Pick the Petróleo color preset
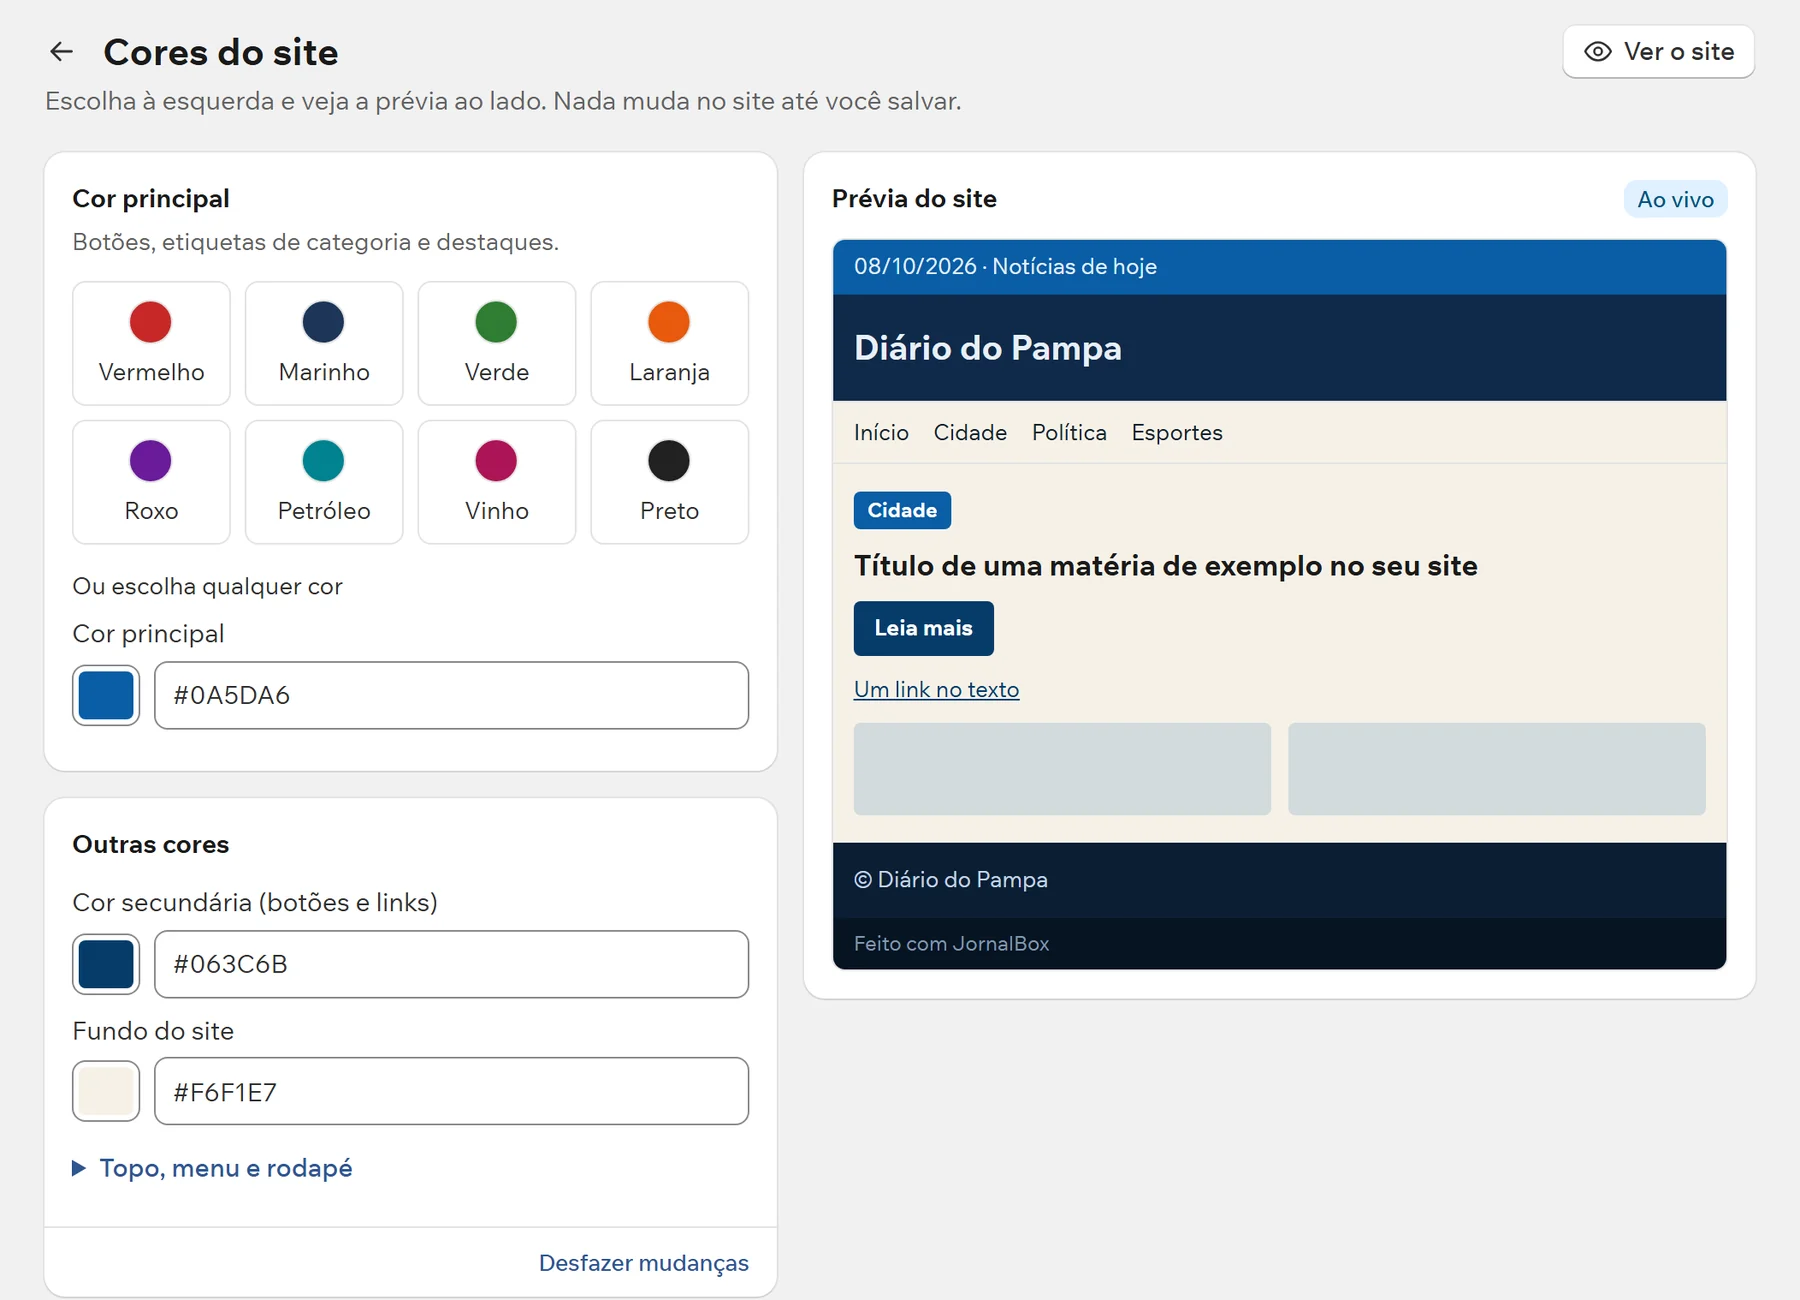This screenshot has height=1300, width=1800. pos(324,482)
